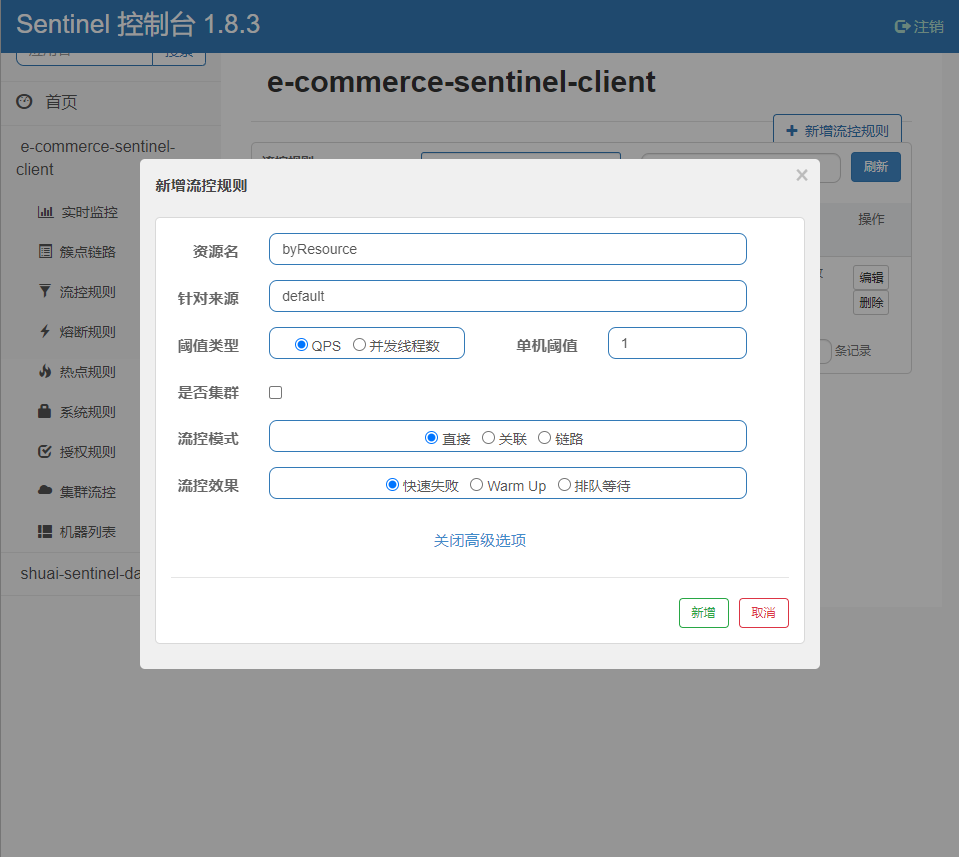Expand the shuai-sentinel-da application entry
959x857 pixels.
point(80,573)
